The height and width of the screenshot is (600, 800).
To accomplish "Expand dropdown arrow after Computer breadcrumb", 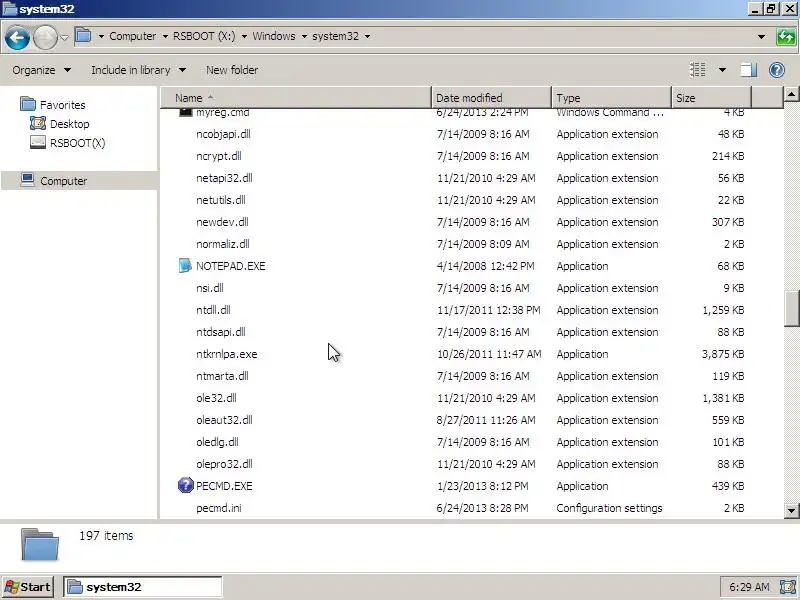I will 165,36.
